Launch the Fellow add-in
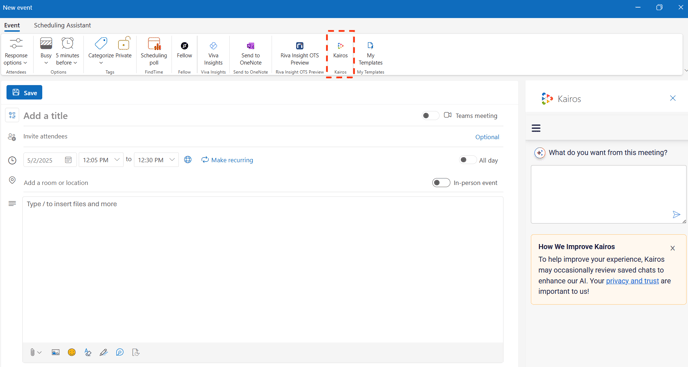 [x=184, y=49]
